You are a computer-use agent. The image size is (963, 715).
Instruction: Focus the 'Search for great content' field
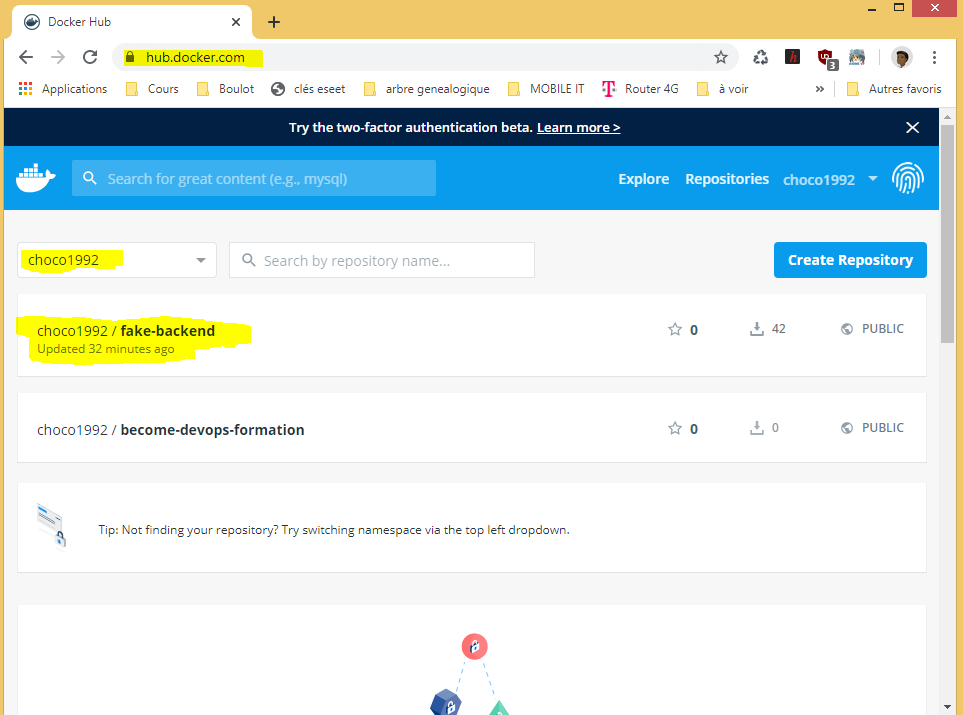click(x=254, y=178)
